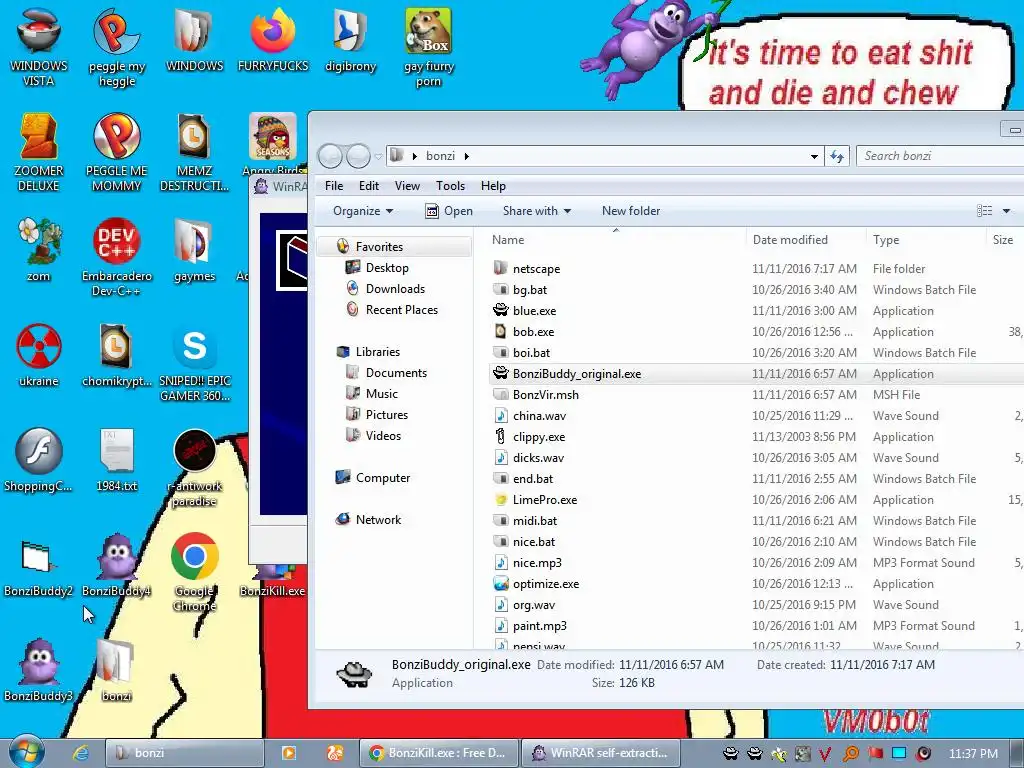Select Embarcadero Dev-C++ desktop icon
The height and width of the screenshot is (768, 1024).
[116, 257]
